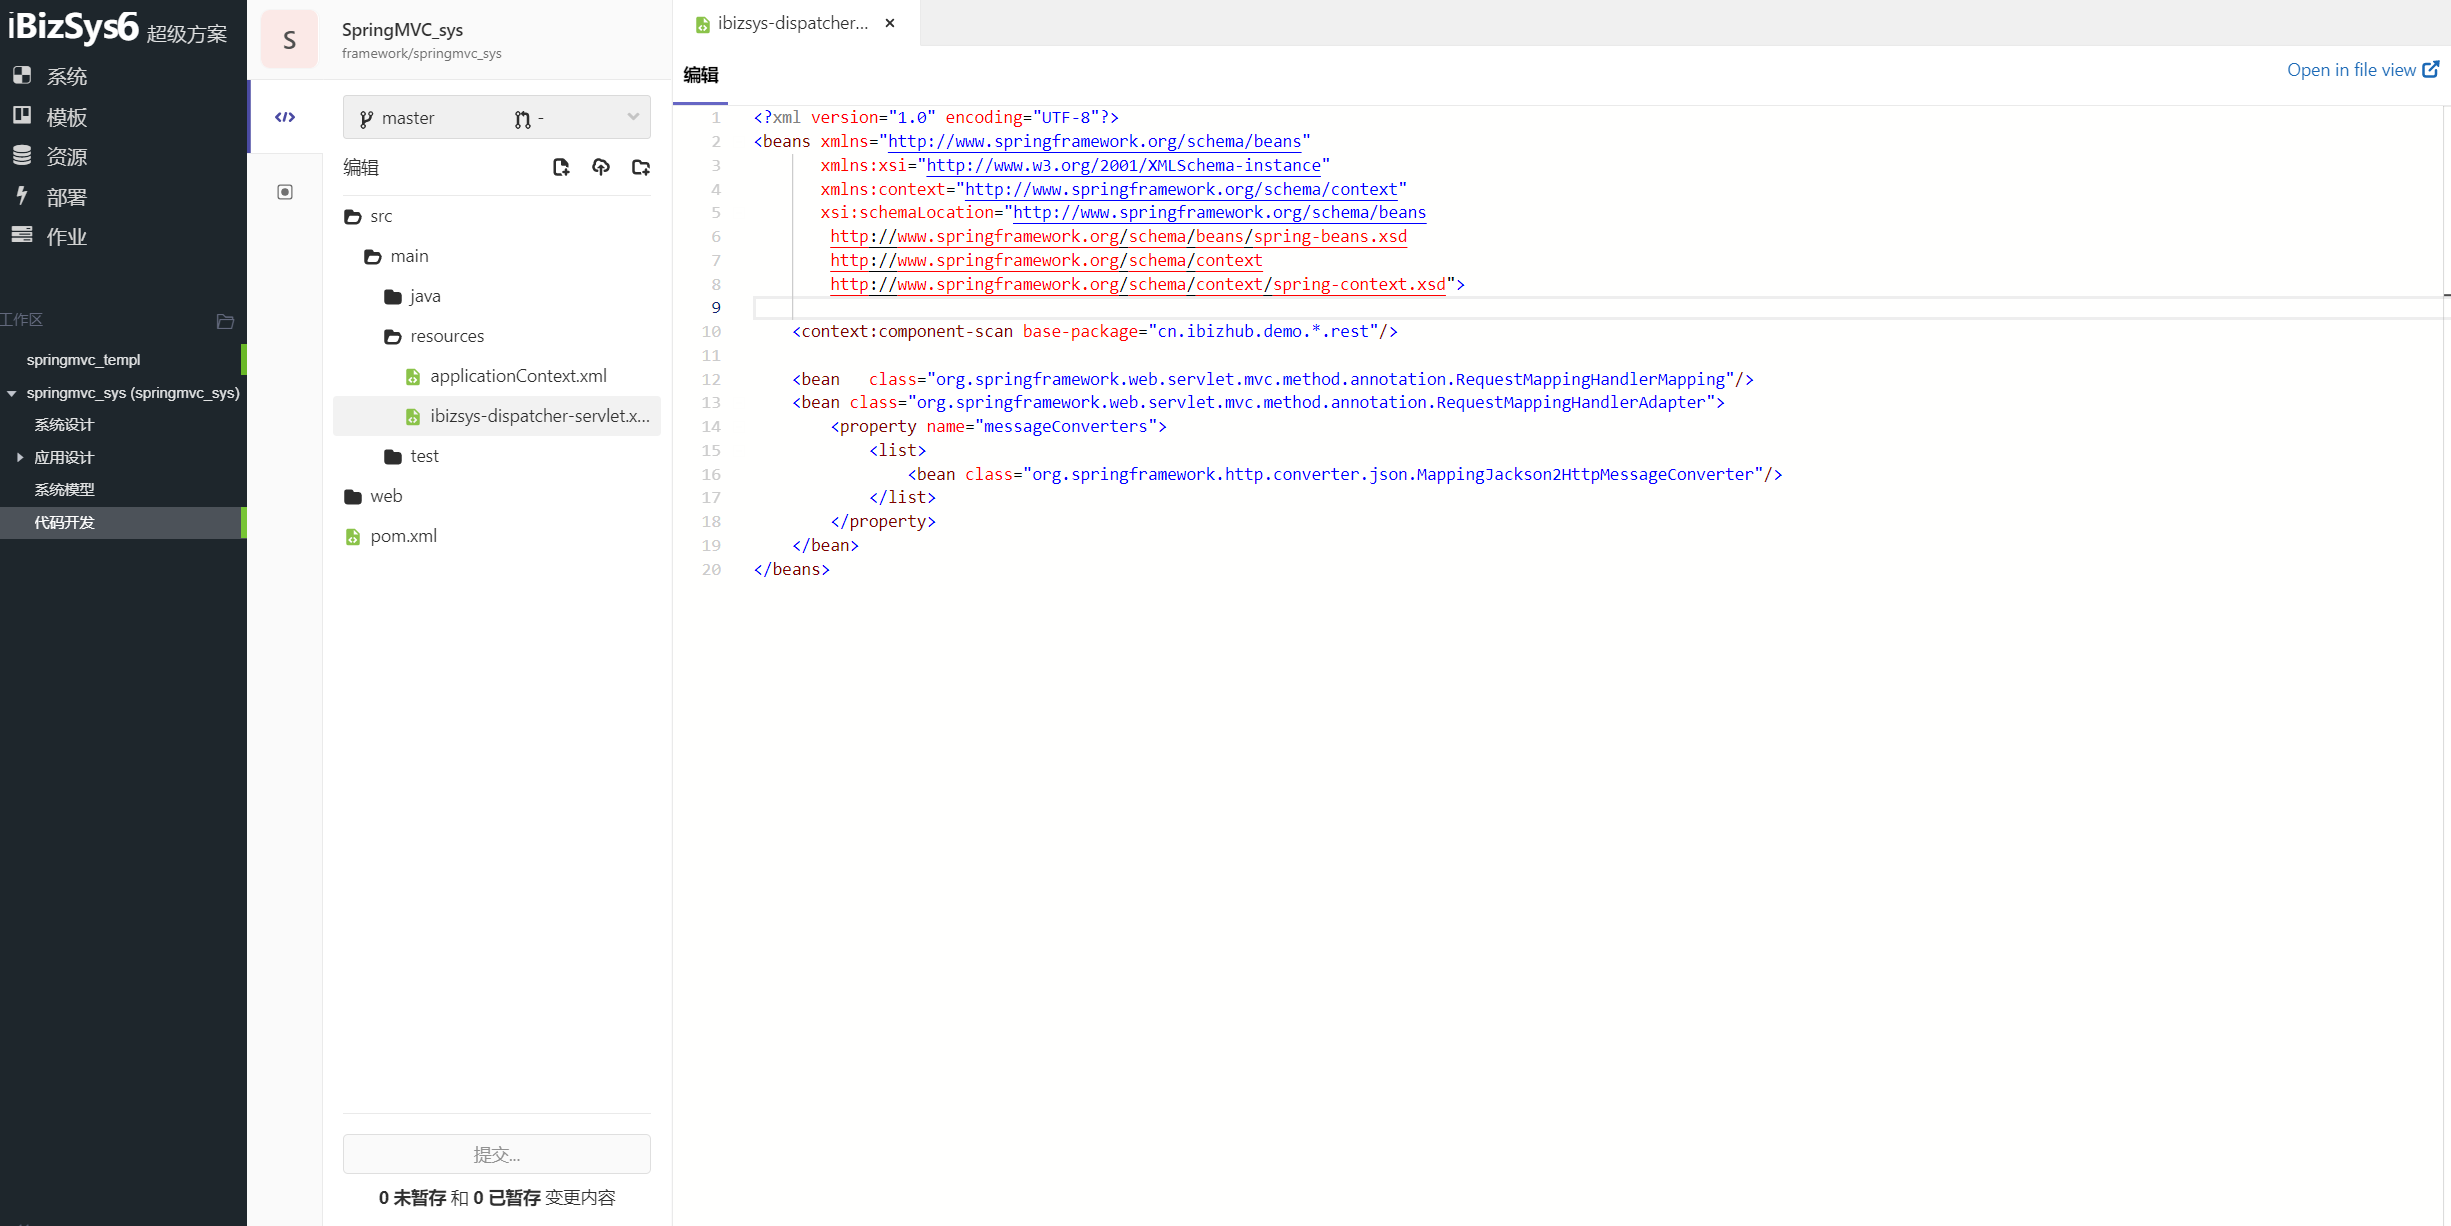Click the MappingJackson2HttpMessageConverter bean line
2451x1226 pixels.
pyautogui.click(x=1345, y=474)
